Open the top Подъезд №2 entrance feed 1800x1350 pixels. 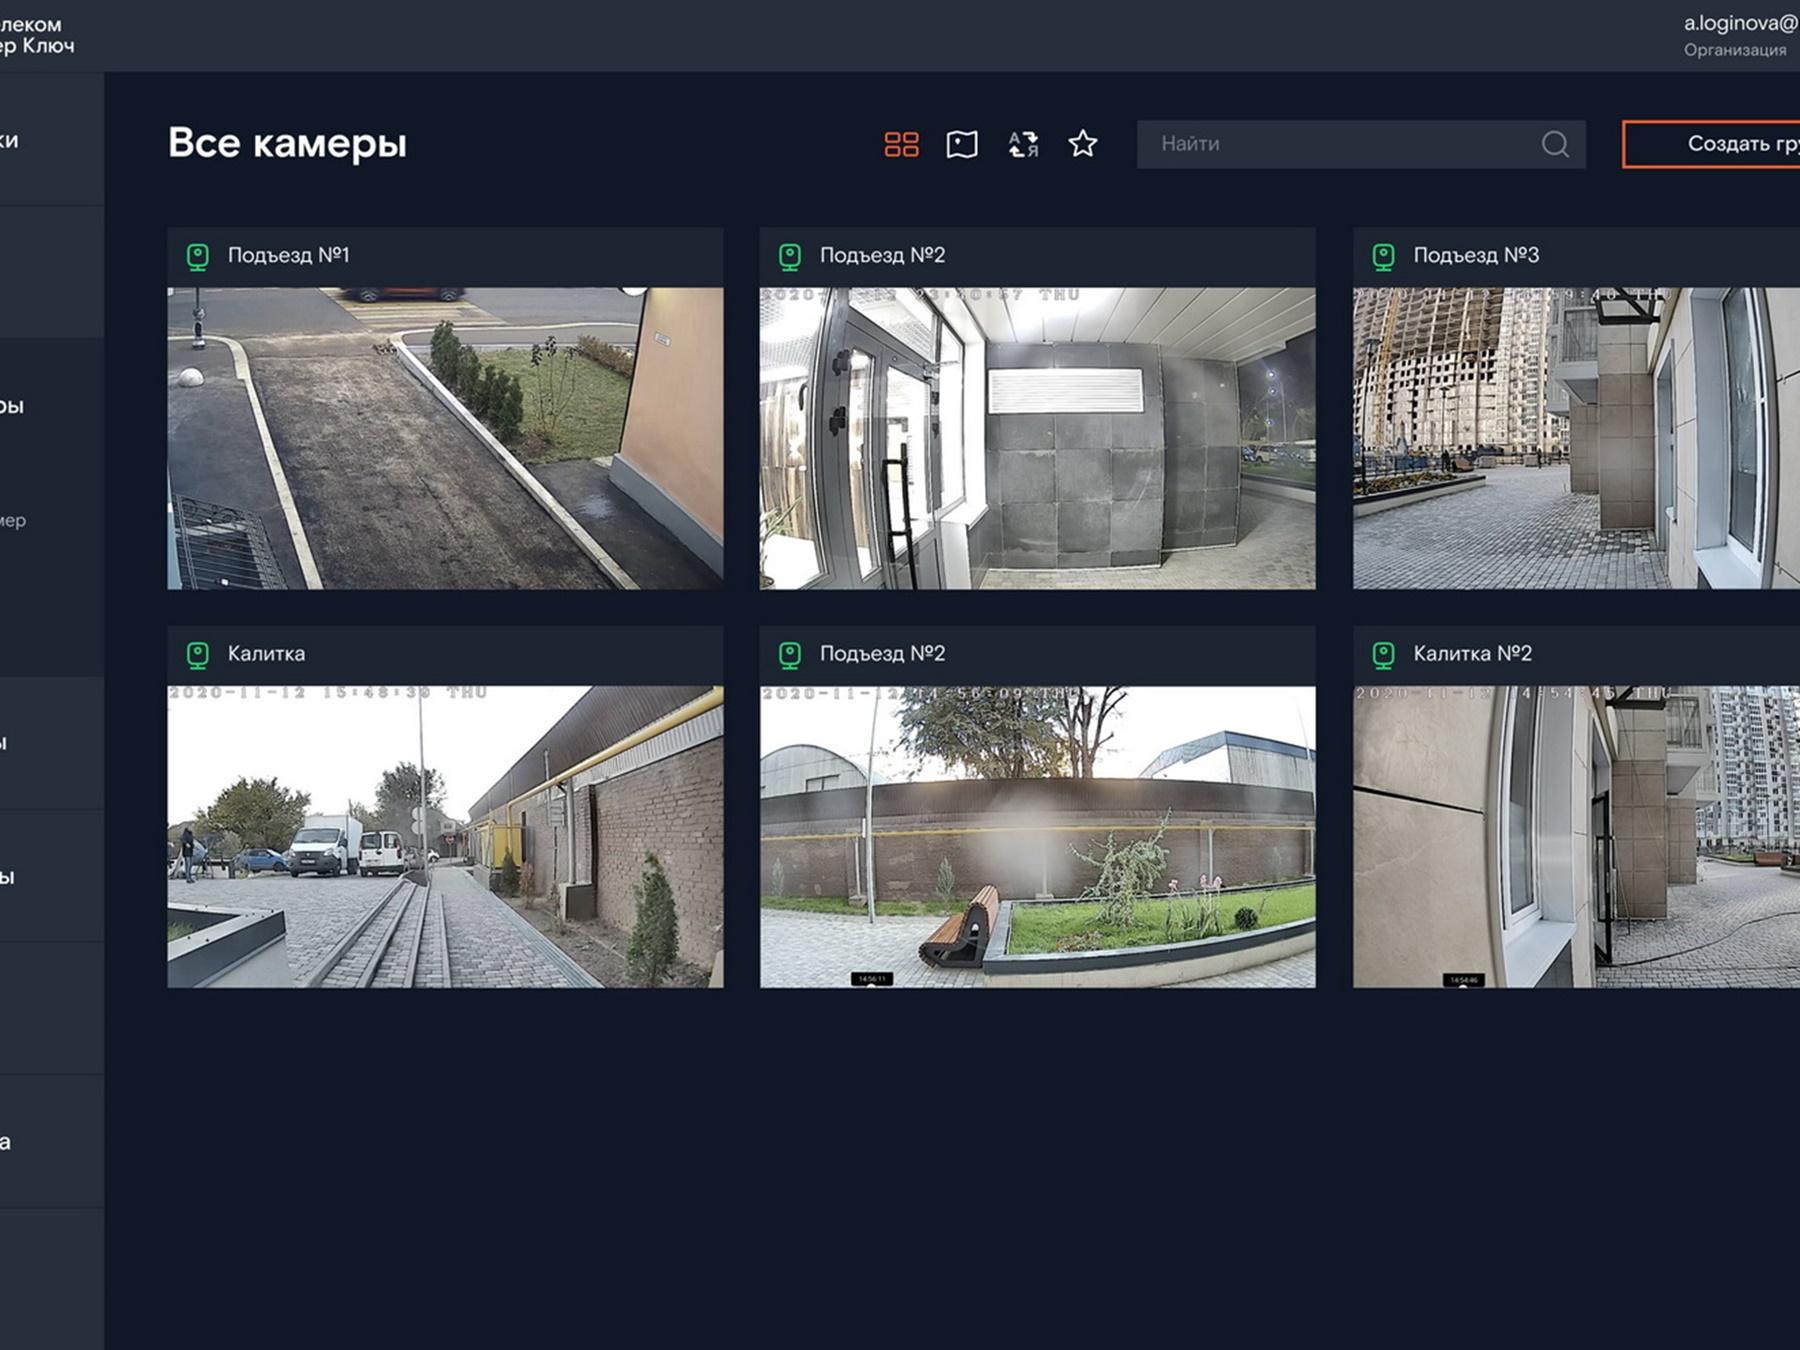(x=1038, y=438)
